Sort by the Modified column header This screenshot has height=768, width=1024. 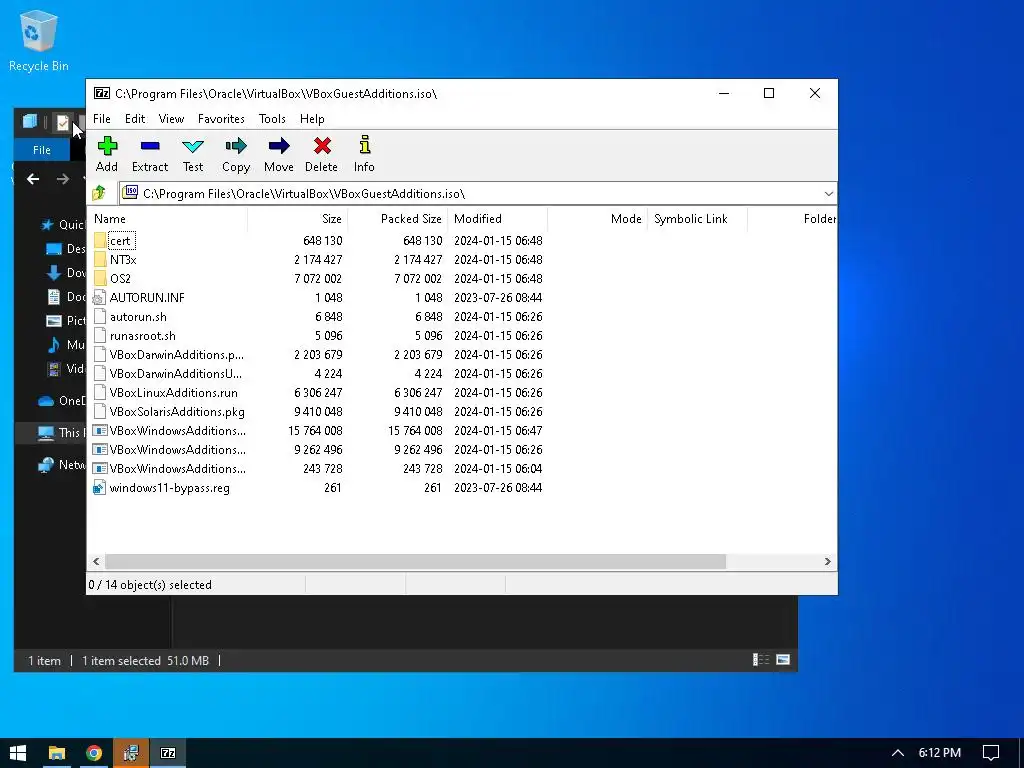click(x=498, y=219)
